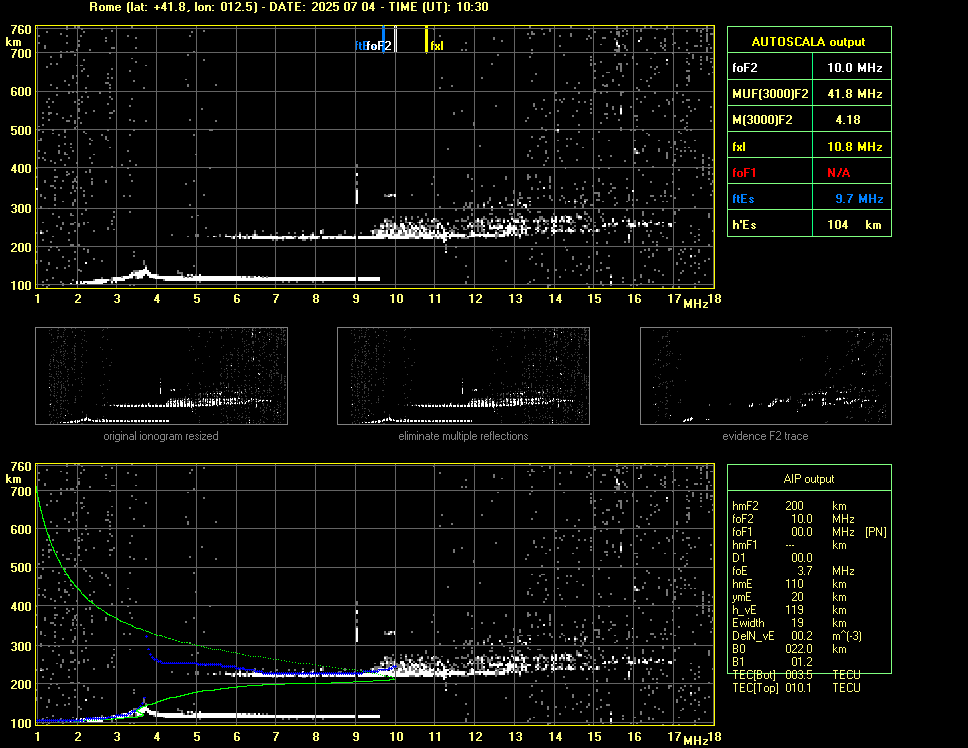This screenshot has width=968, height=748.
Task: Select the foF2 label in AIP output
Action: point(743,519)
